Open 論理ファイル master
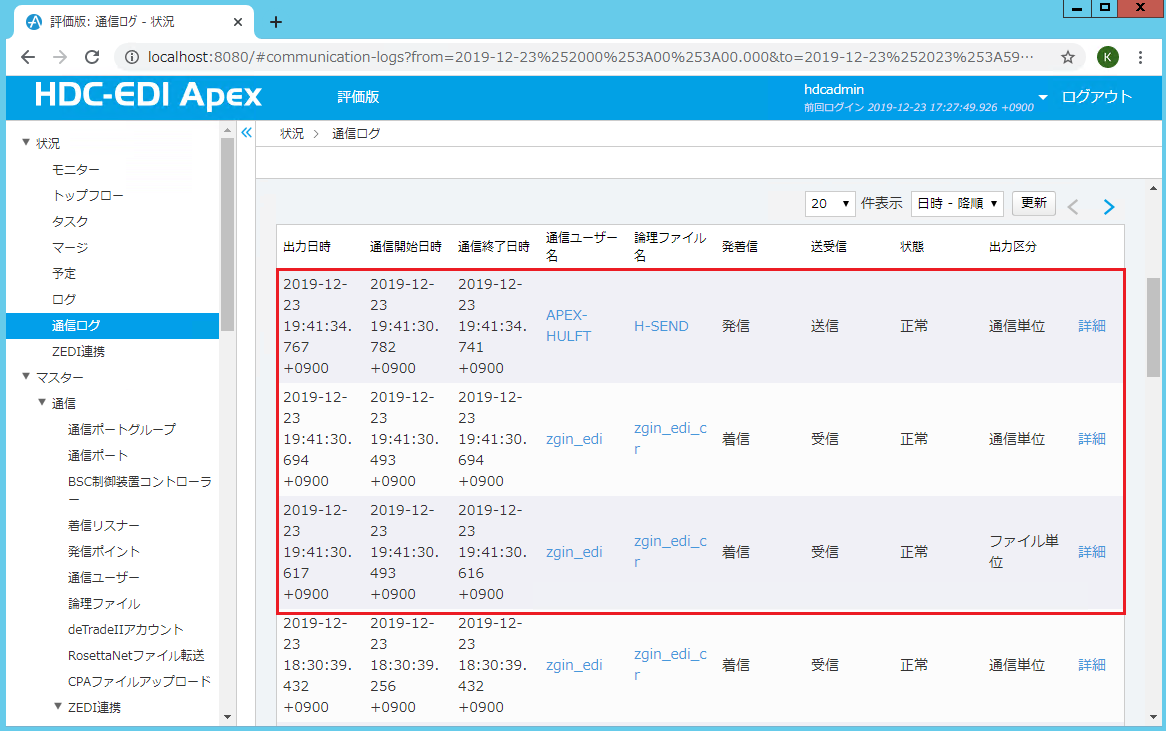Viewport: 1166px width, 731px height. pos(104,604)
